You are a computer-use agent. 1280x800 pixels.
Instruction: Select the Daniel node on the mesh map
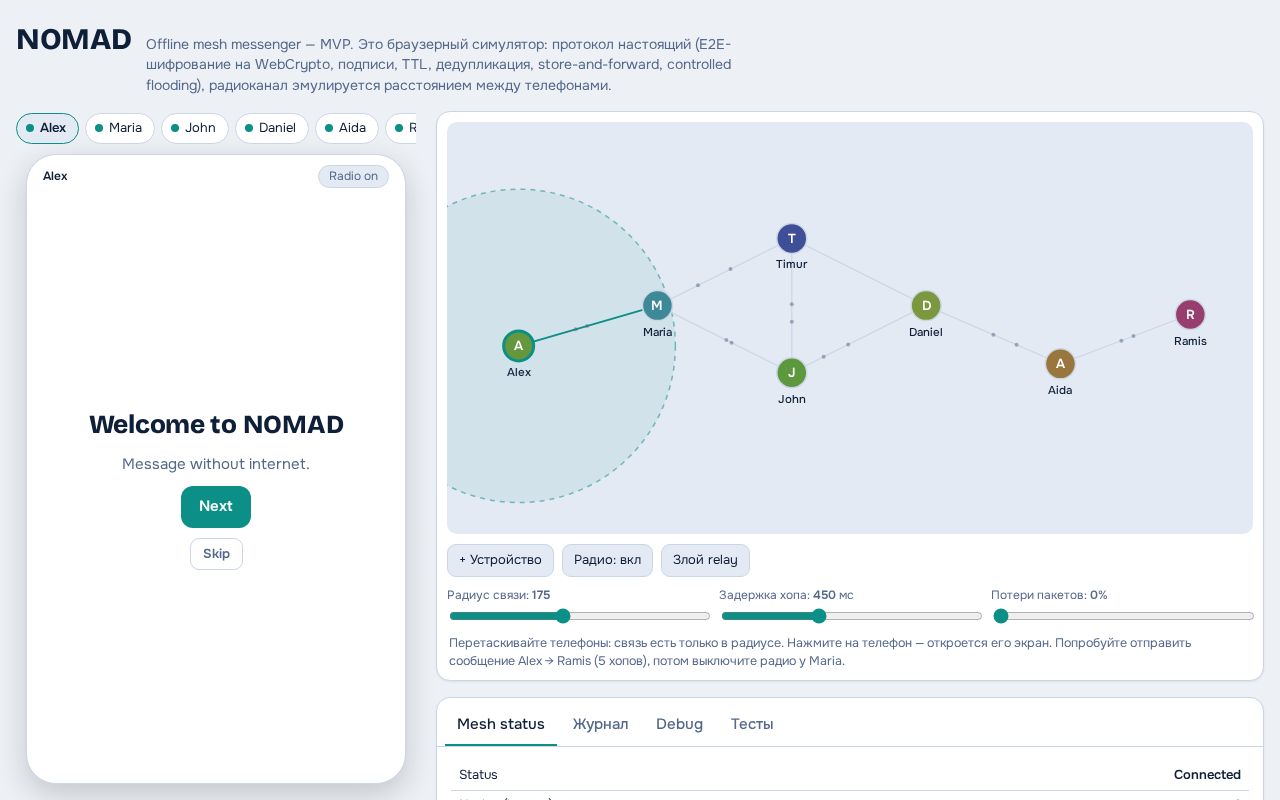point(926,306)
